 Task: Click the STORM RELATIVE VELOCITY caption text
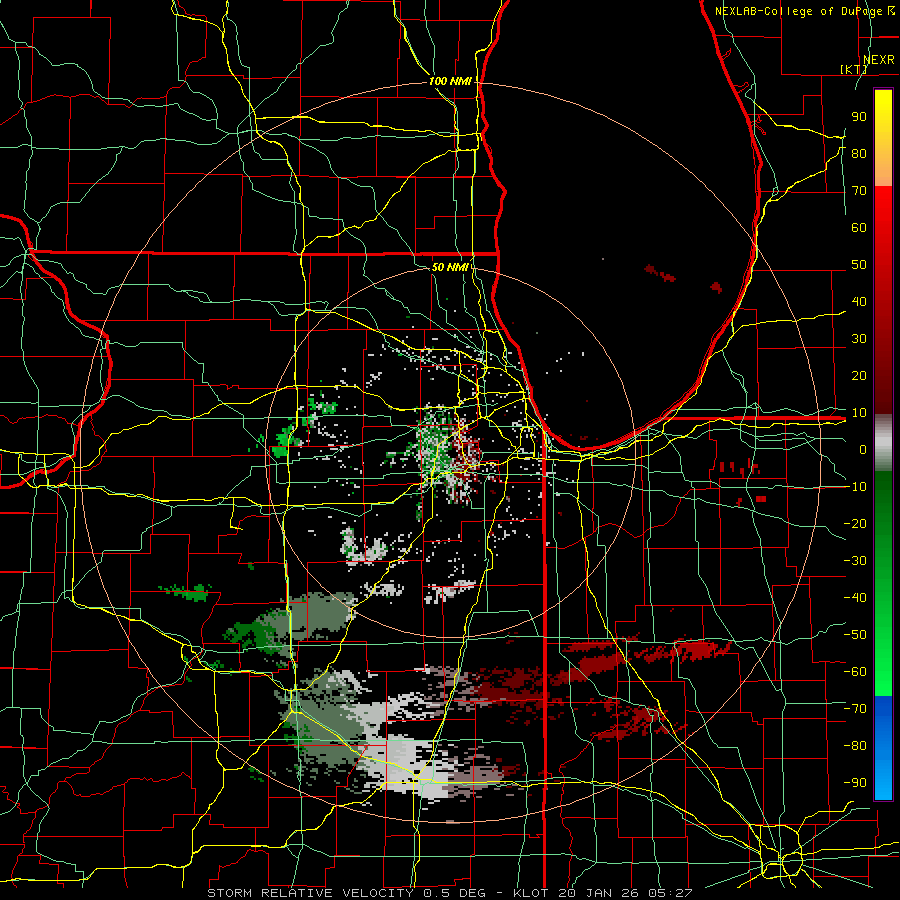point(310,893)
